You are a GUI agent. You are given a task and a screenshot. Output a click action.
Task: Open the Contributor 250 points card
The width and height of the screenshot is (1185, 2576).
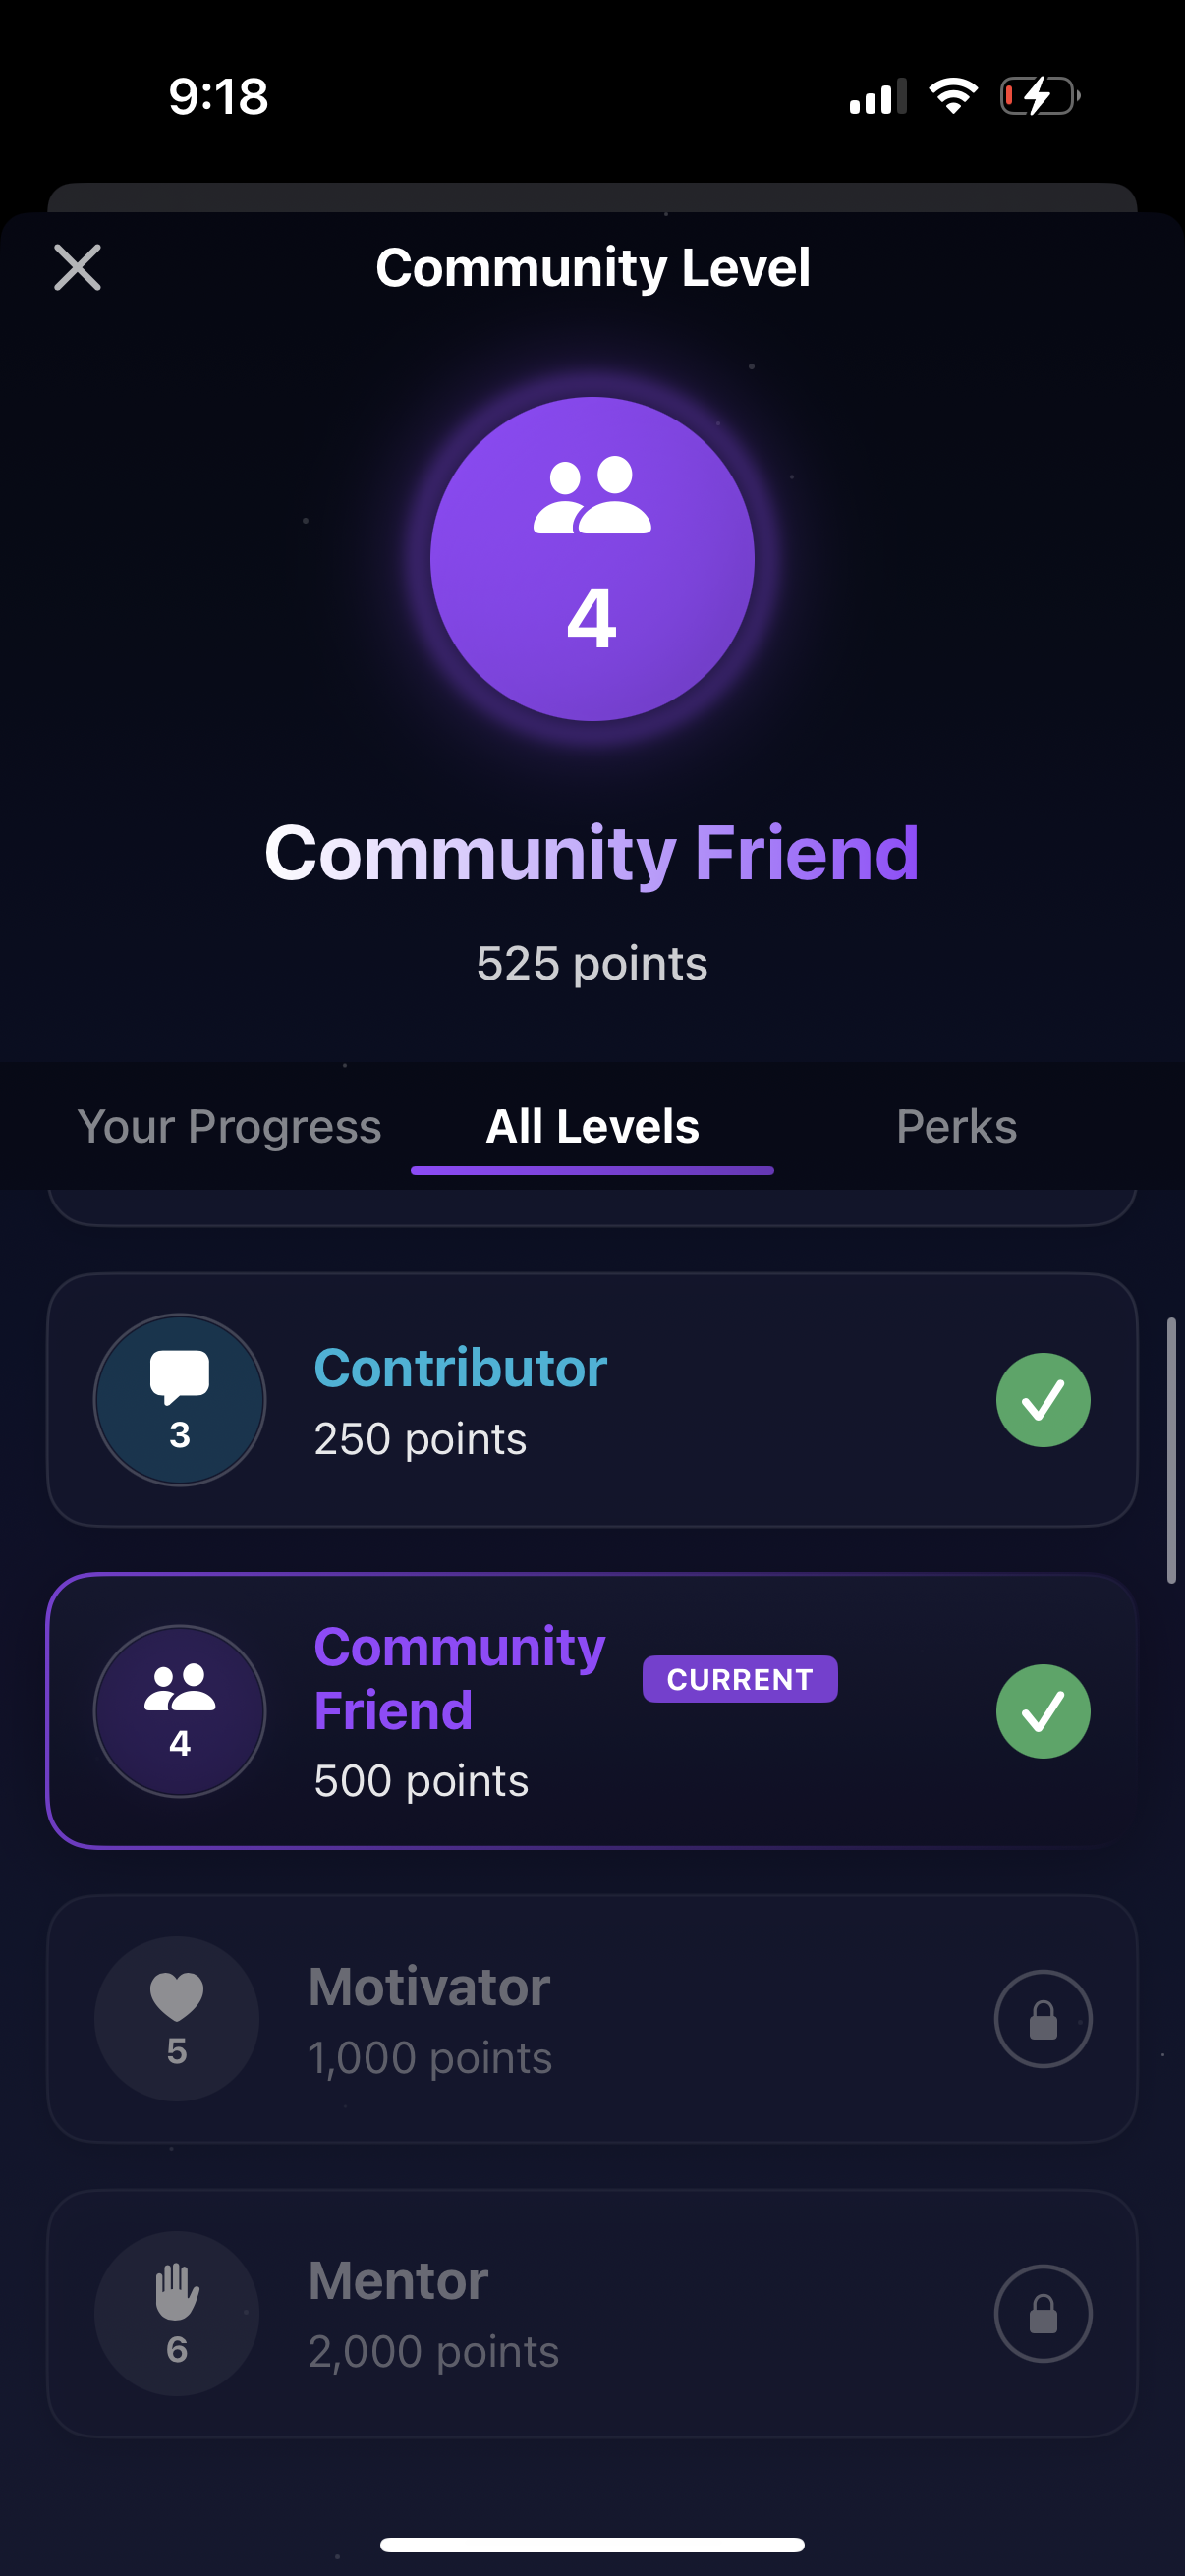coord(592,1400)
